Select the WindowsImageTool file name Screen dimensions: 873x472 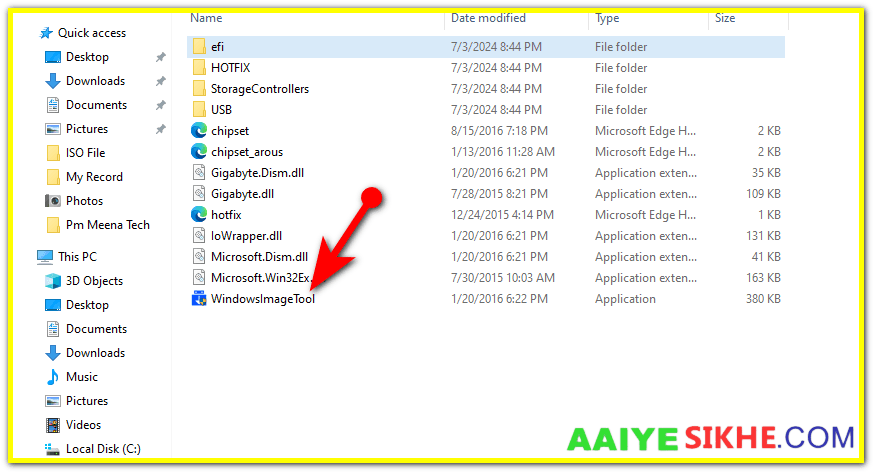263,298
